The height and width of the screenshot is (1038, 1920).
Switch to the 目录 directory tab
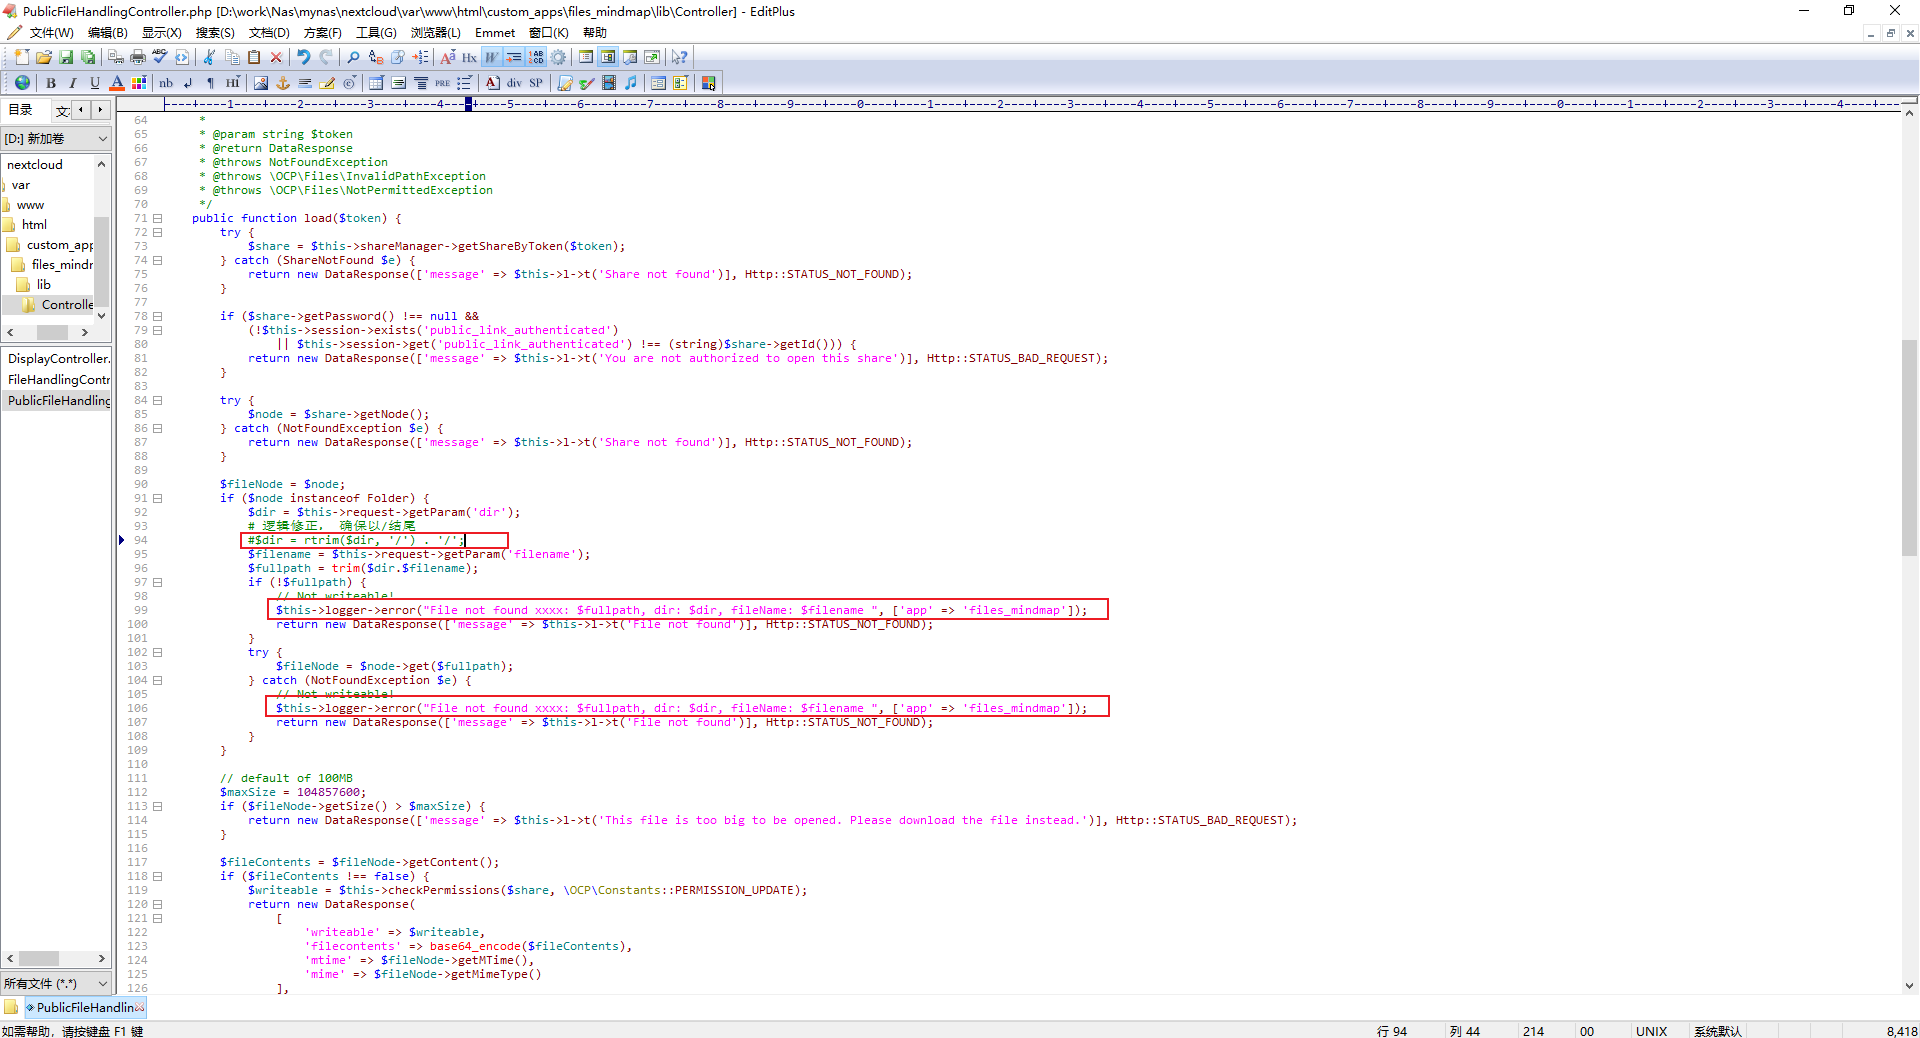click(x=21, y=110)
